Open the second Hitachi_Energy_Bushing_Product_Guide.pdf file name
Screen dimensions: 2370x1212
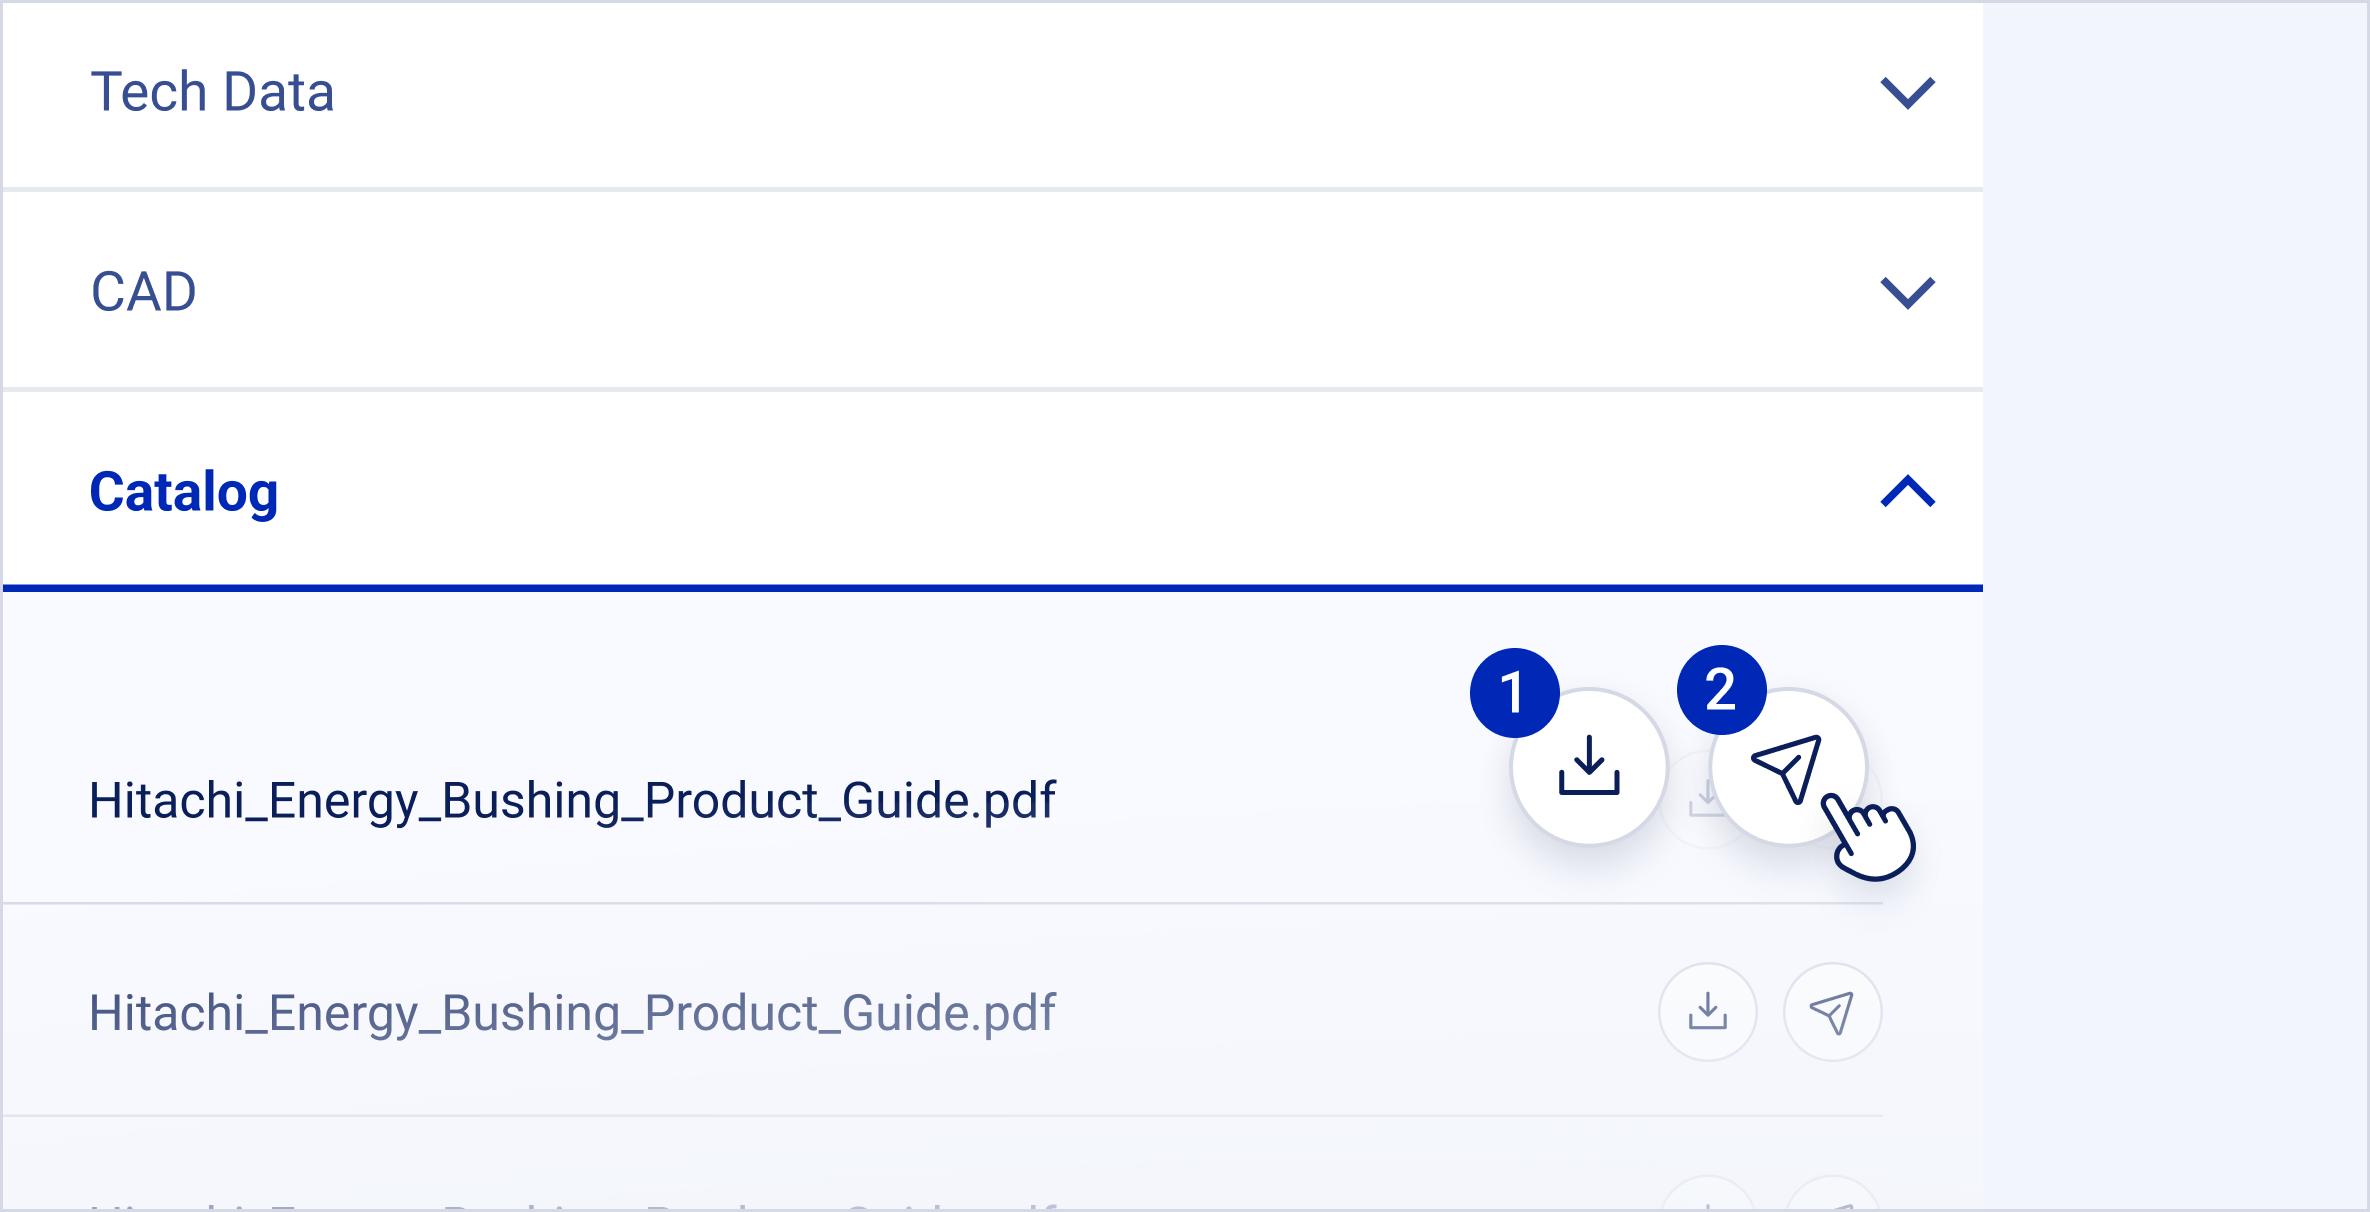(x=572, y=1013)
